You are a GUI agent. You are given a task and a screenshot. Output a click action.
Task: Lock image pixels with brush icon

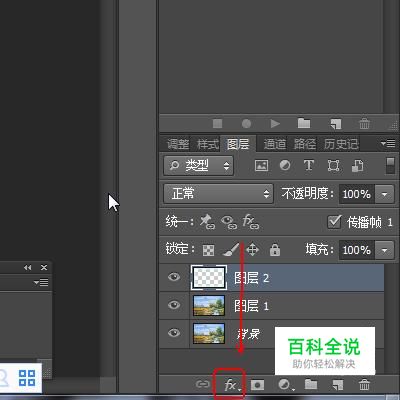click(231, 249)
